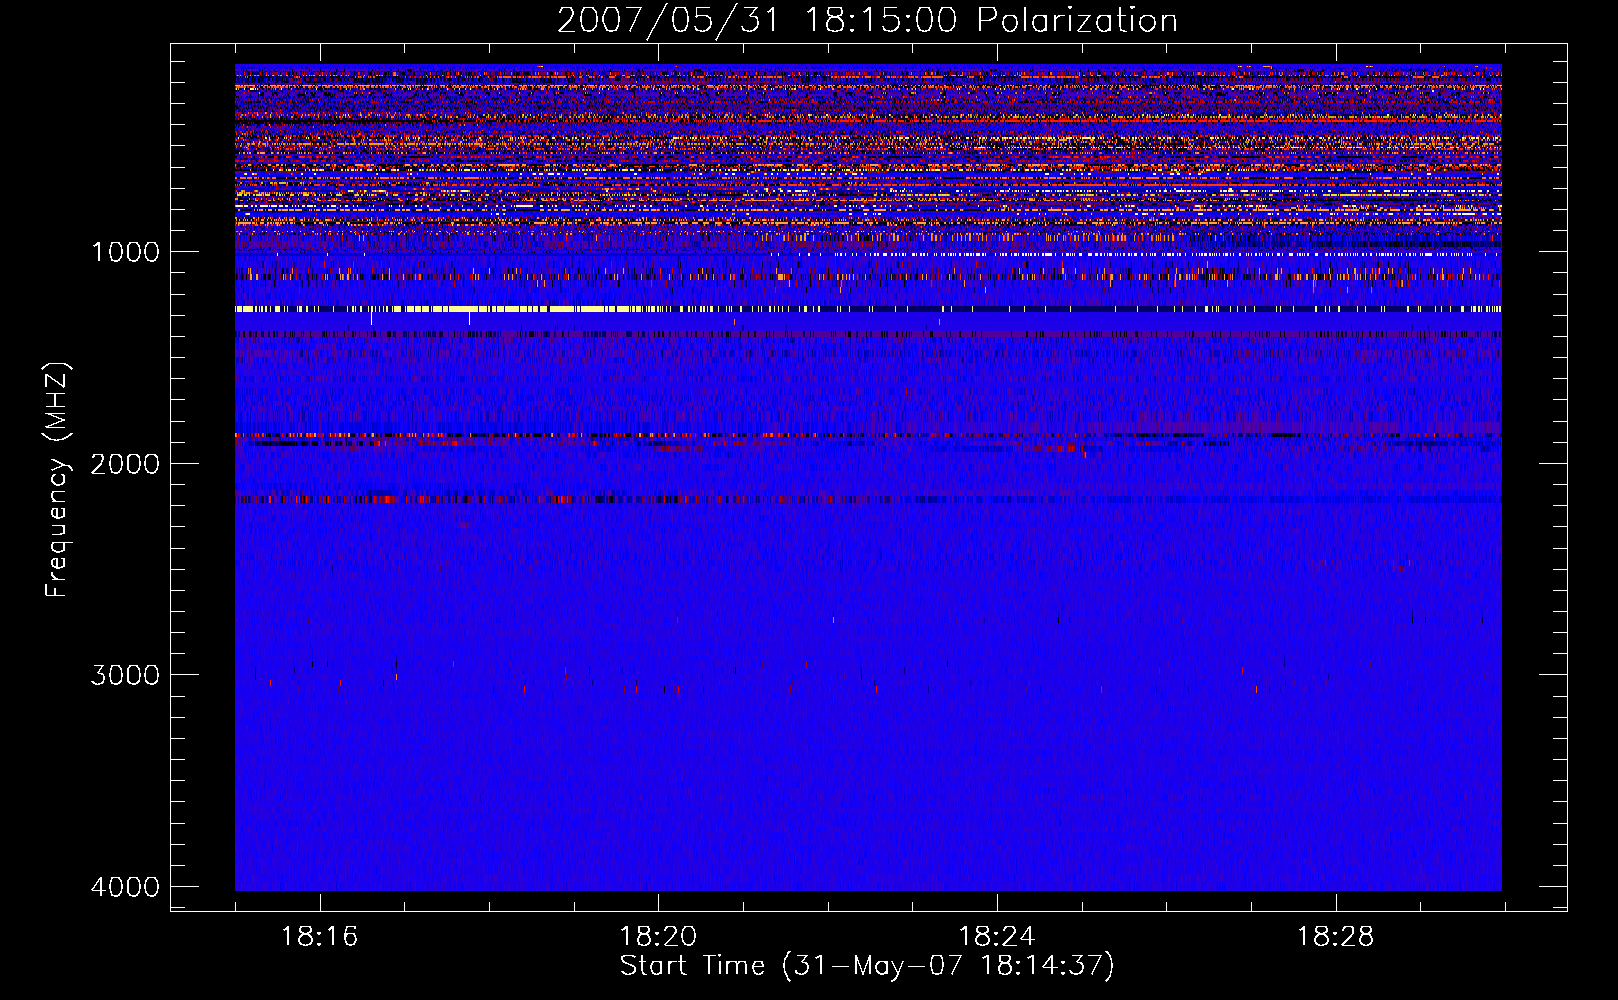Click the 4000 frequency tick label

click(125, 887)
